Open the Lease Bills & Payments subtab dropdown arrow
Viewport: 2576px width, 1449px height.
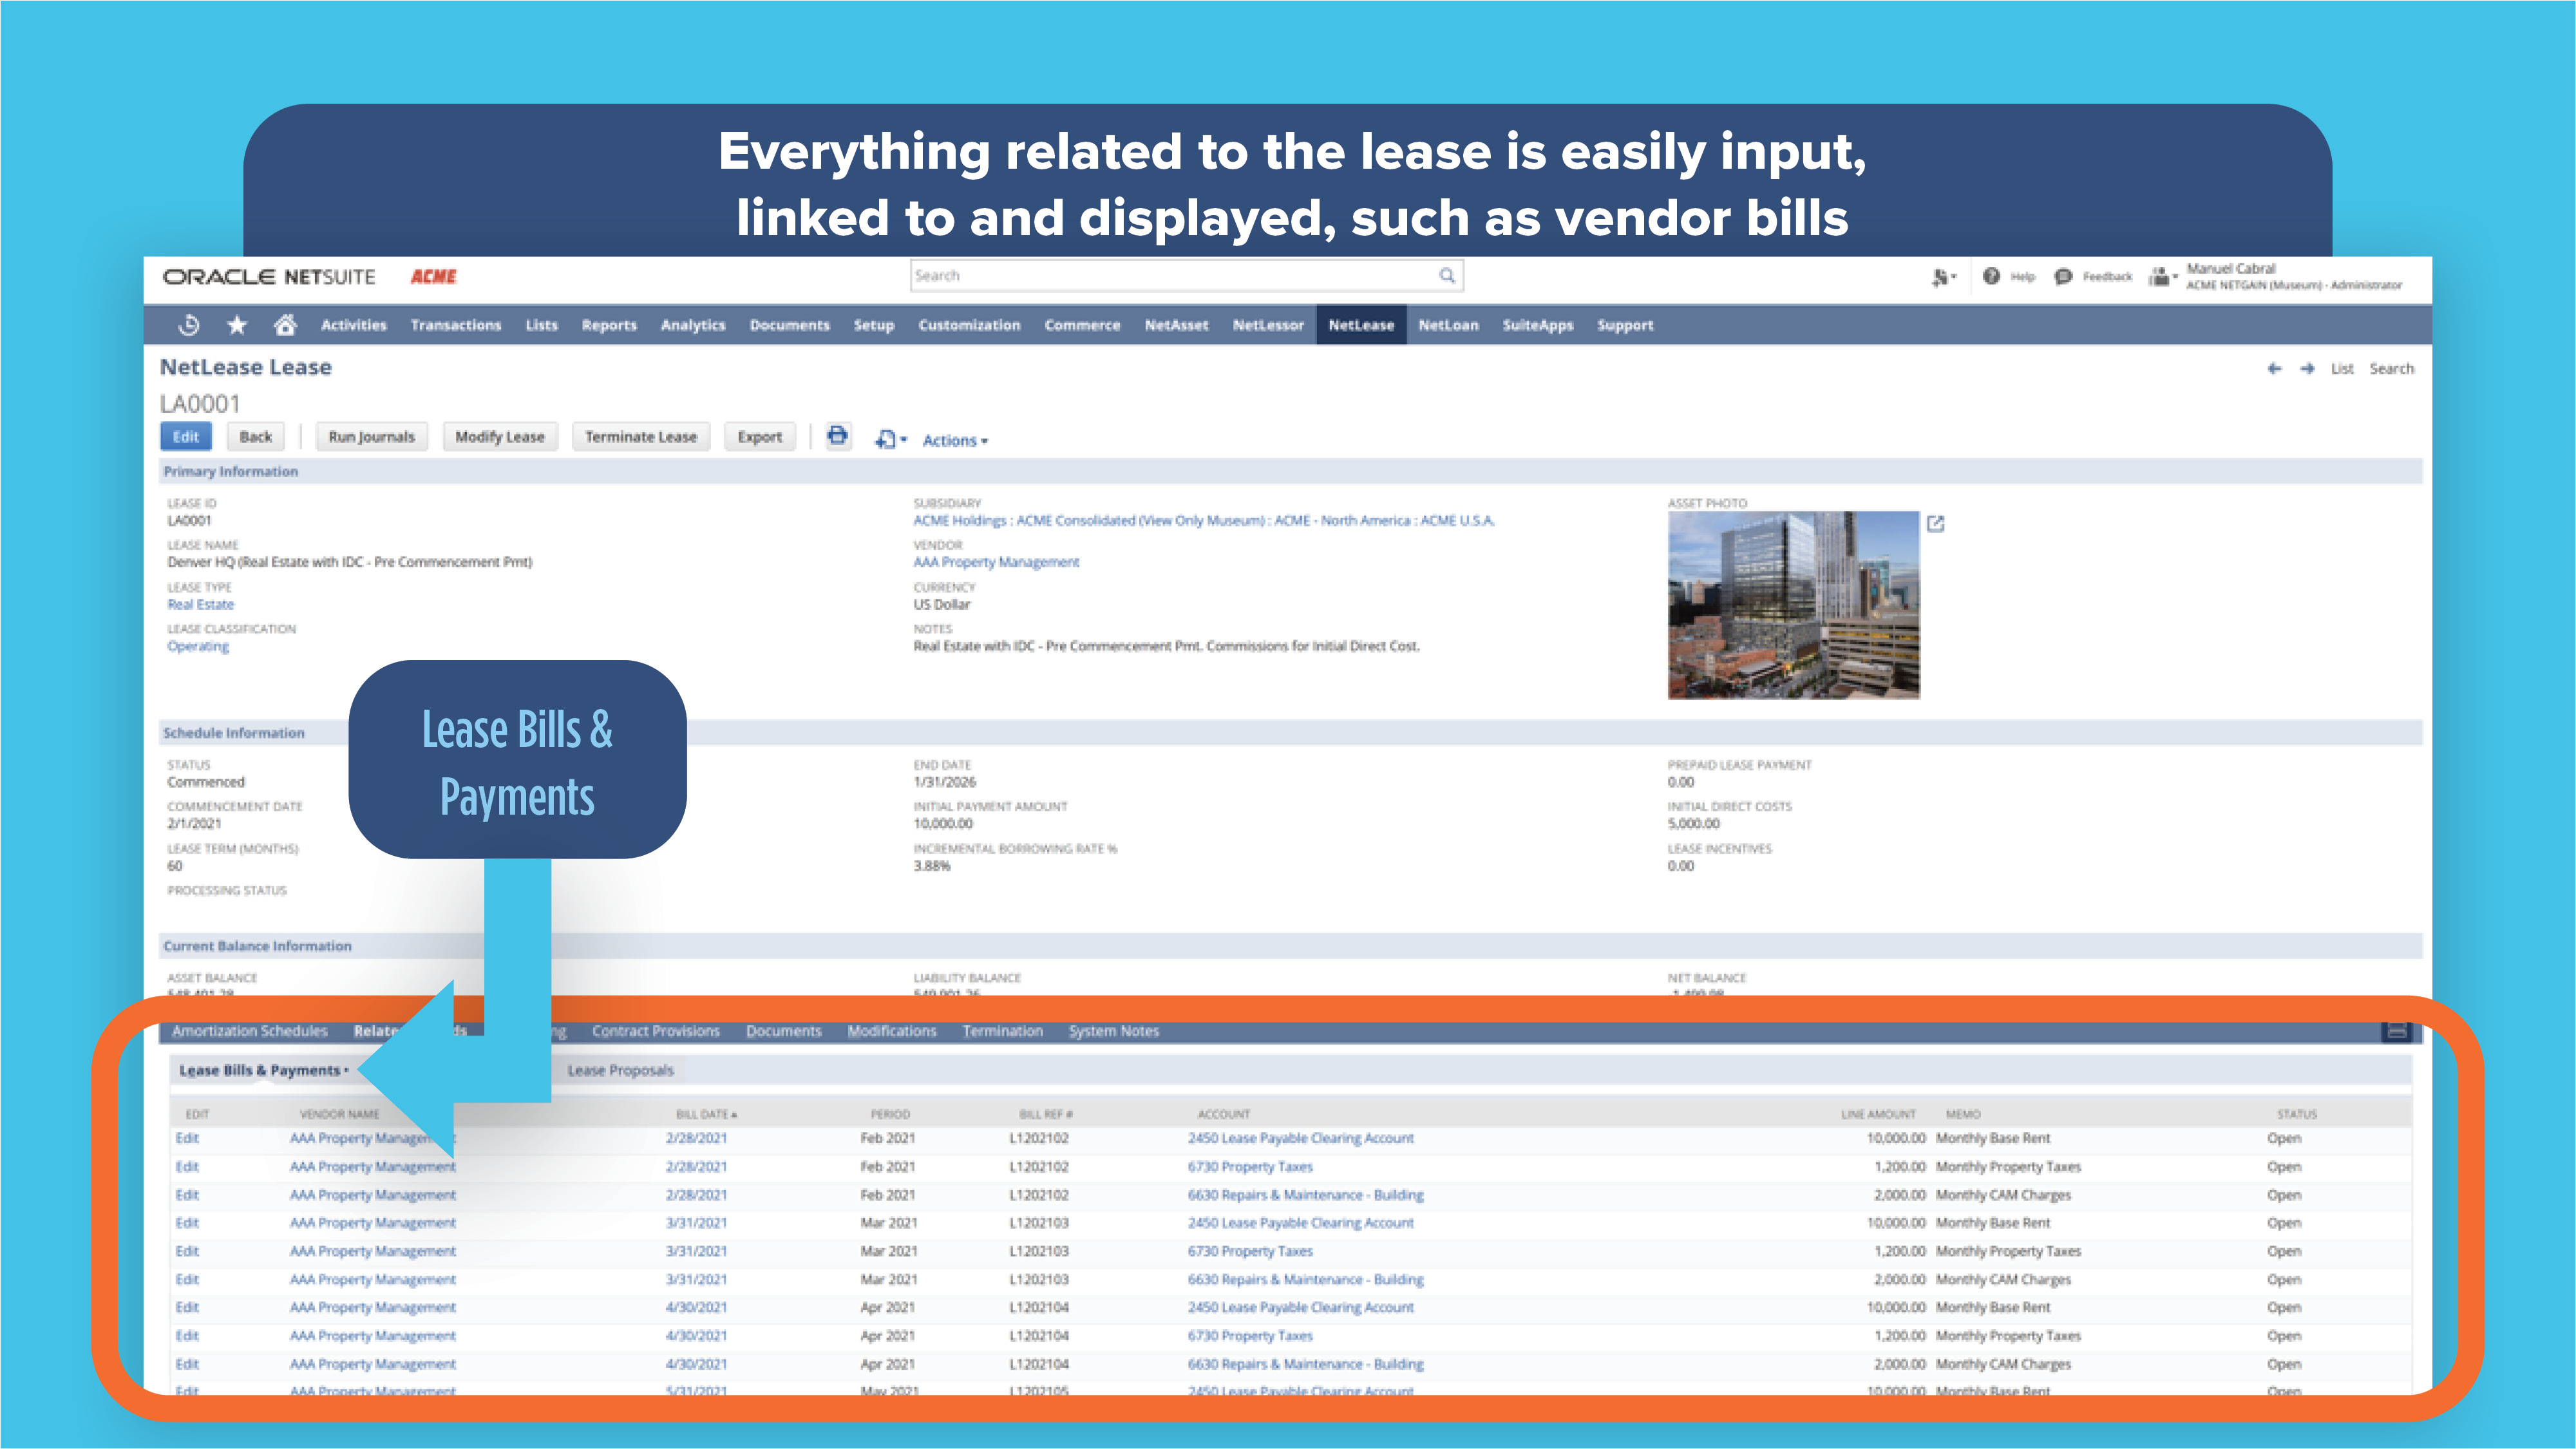(x=347, y=1070)
